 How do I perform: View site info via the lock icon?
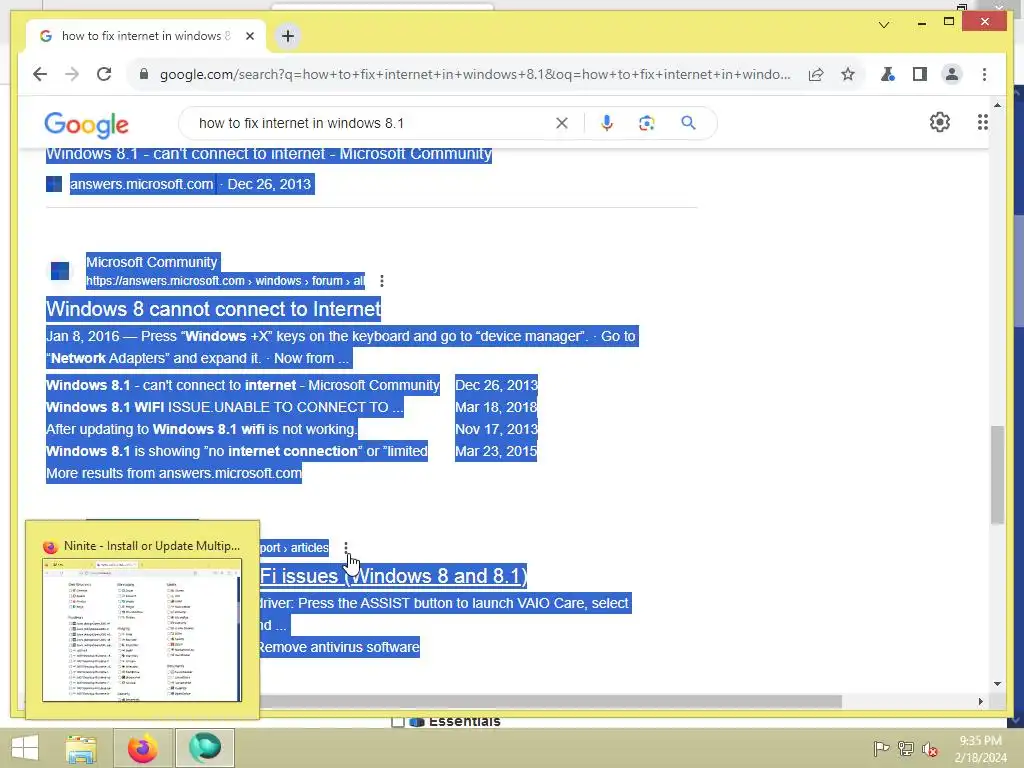tap(144, 74)
